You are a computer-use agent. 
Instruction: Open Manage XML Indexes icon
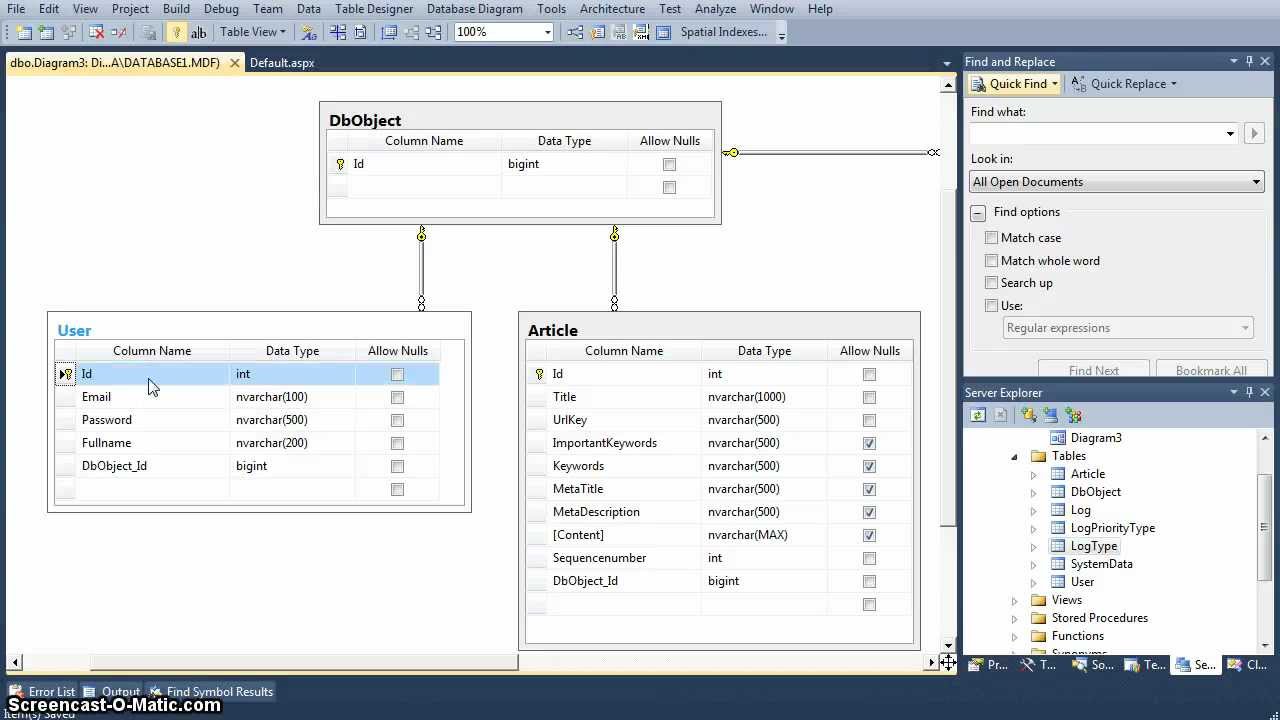click(x=641, y=32)
